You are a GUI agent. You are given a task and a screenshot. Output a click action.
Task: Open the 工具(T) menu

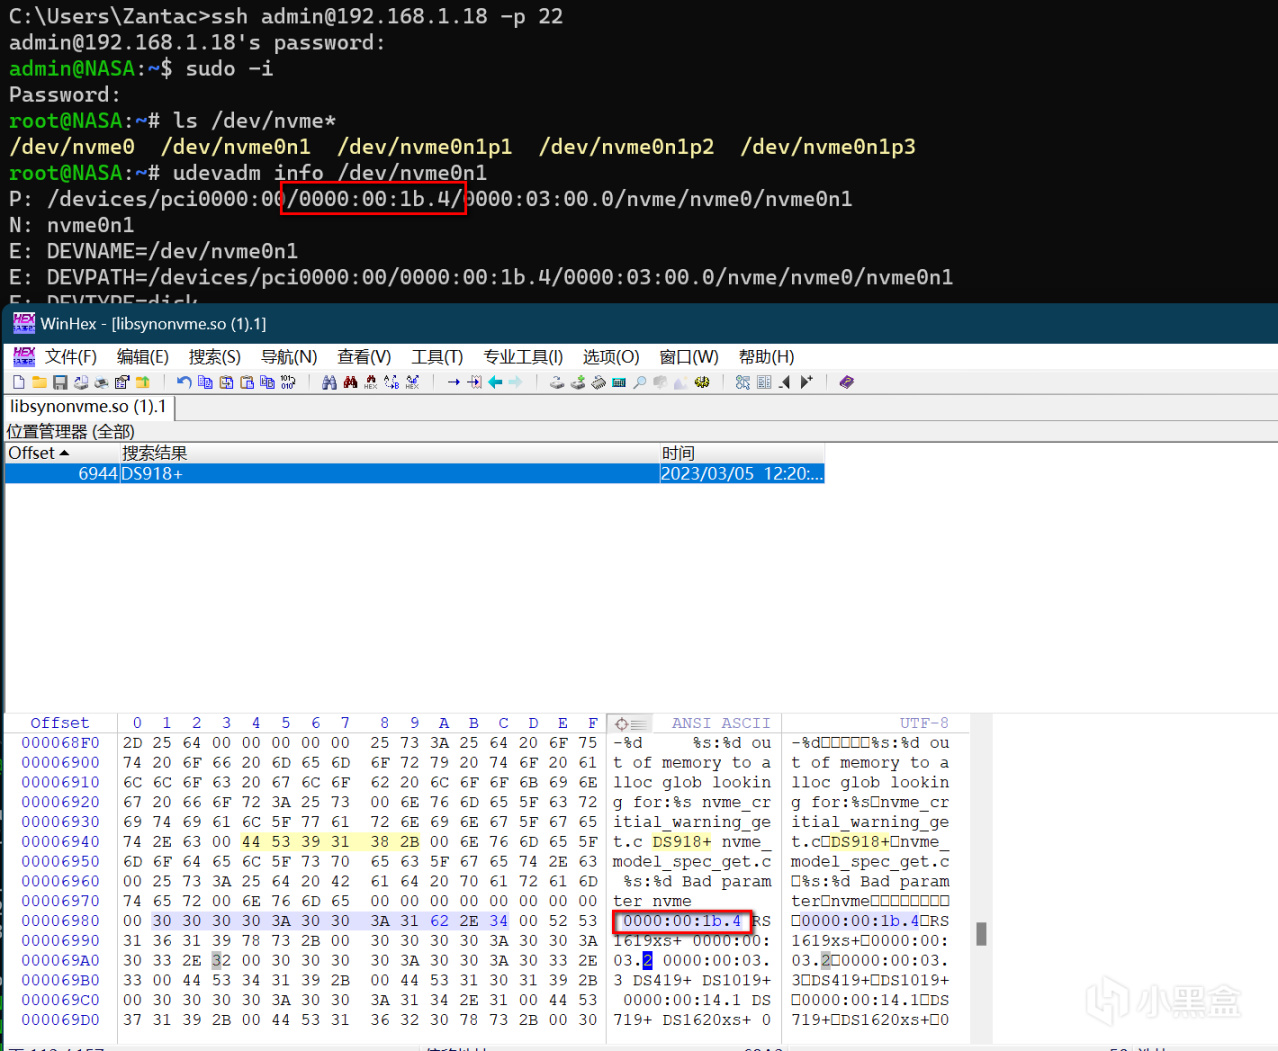click(437, 357)
